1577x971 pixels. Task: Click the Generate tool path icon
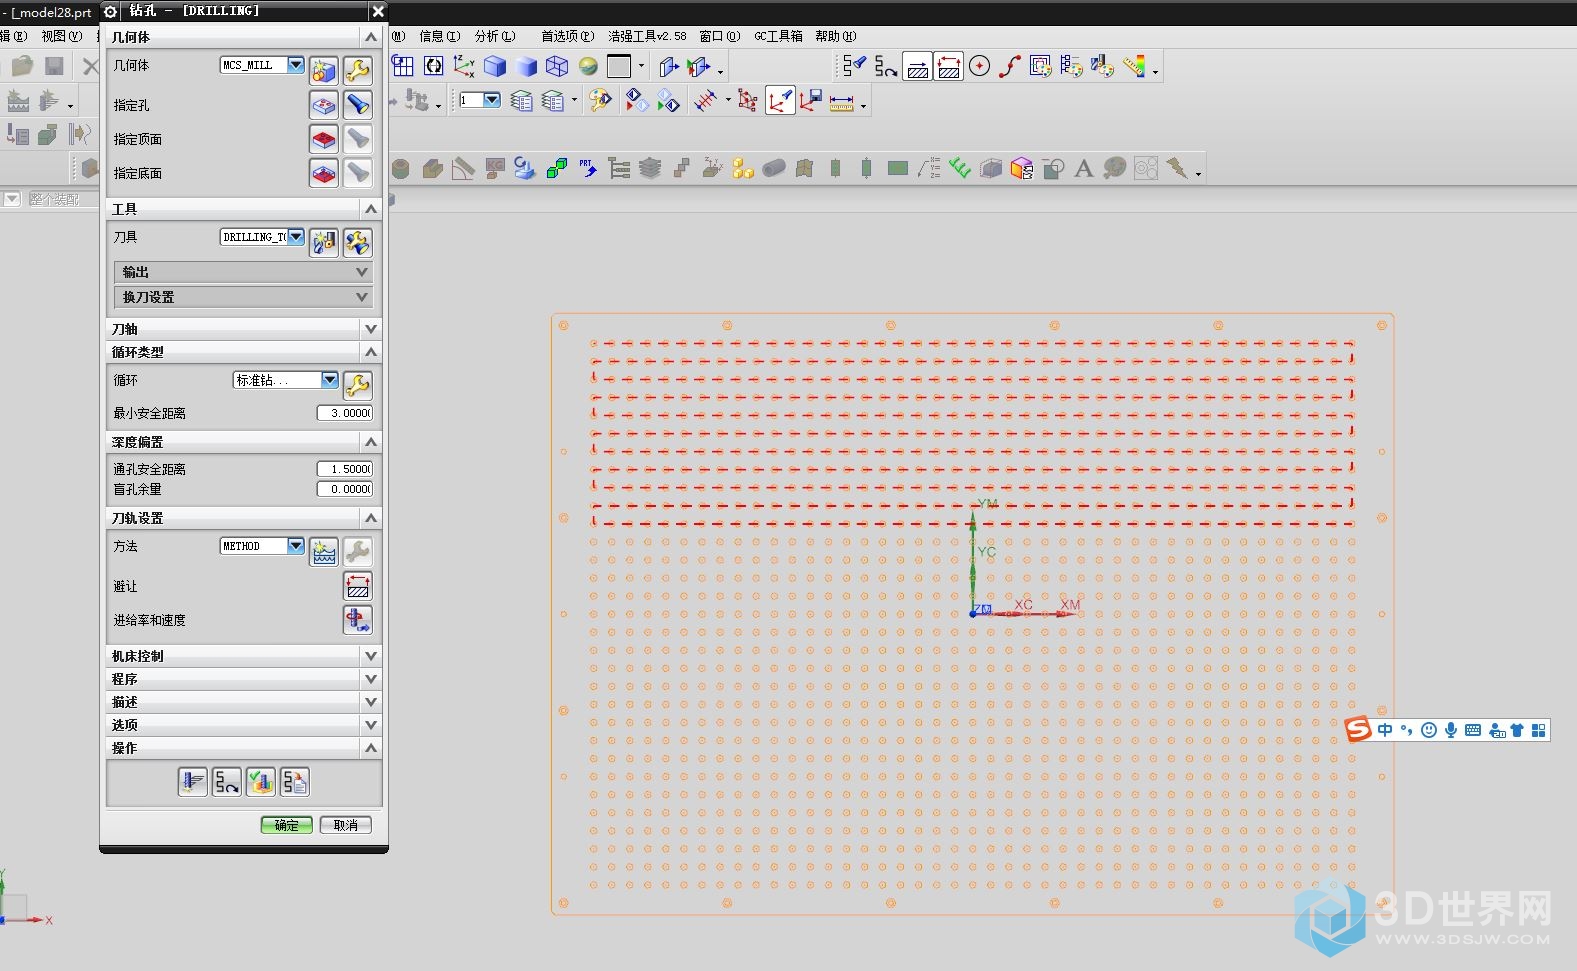click(x=193, y=782)
